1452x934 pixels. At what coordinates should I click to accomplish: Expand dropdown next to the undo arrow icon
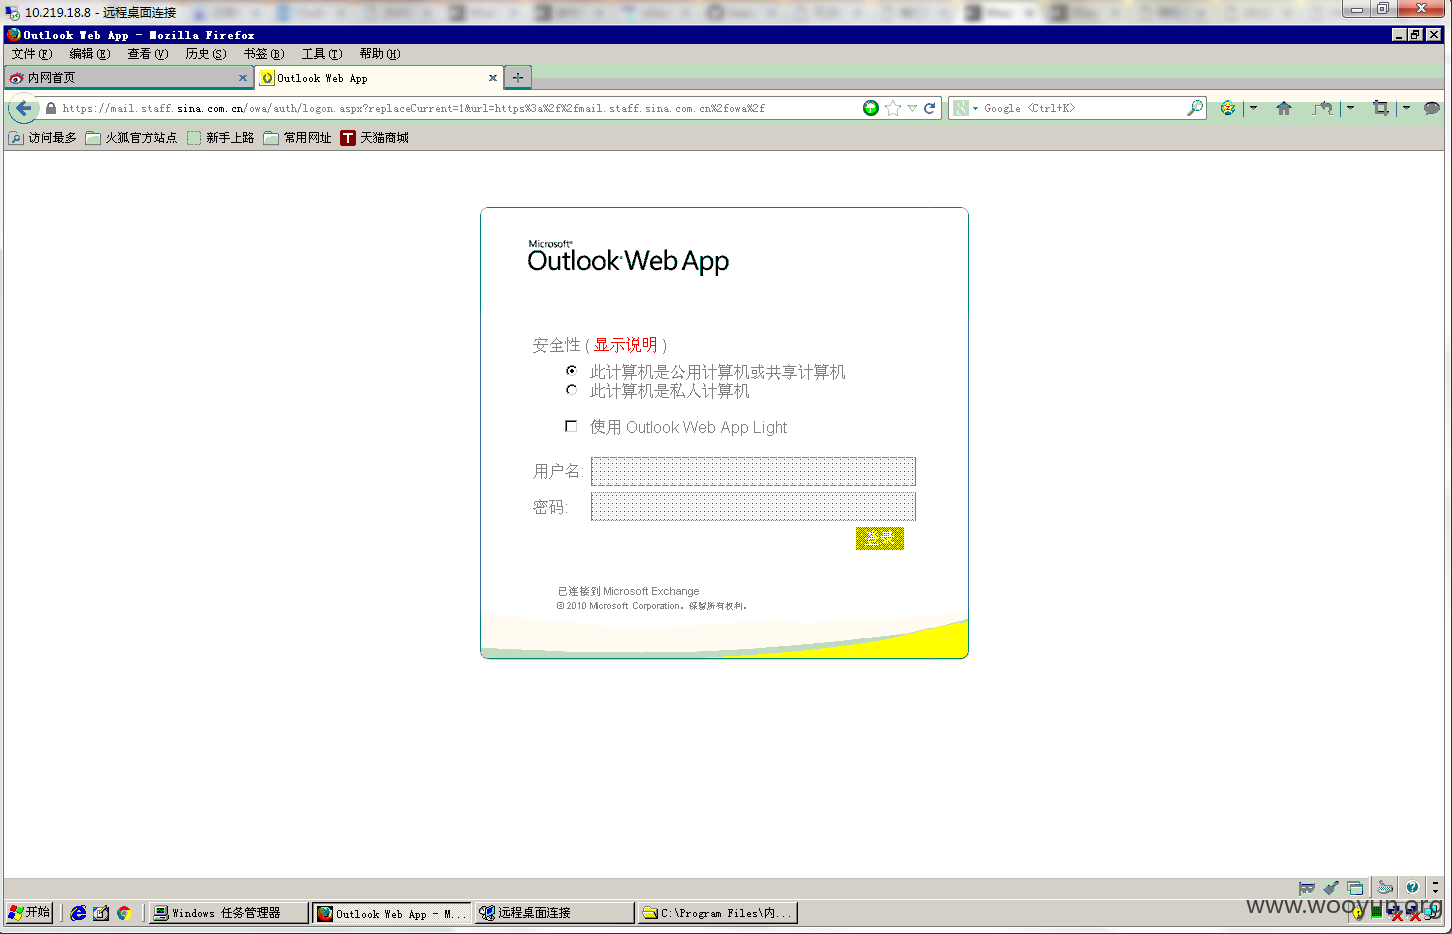1350,108
